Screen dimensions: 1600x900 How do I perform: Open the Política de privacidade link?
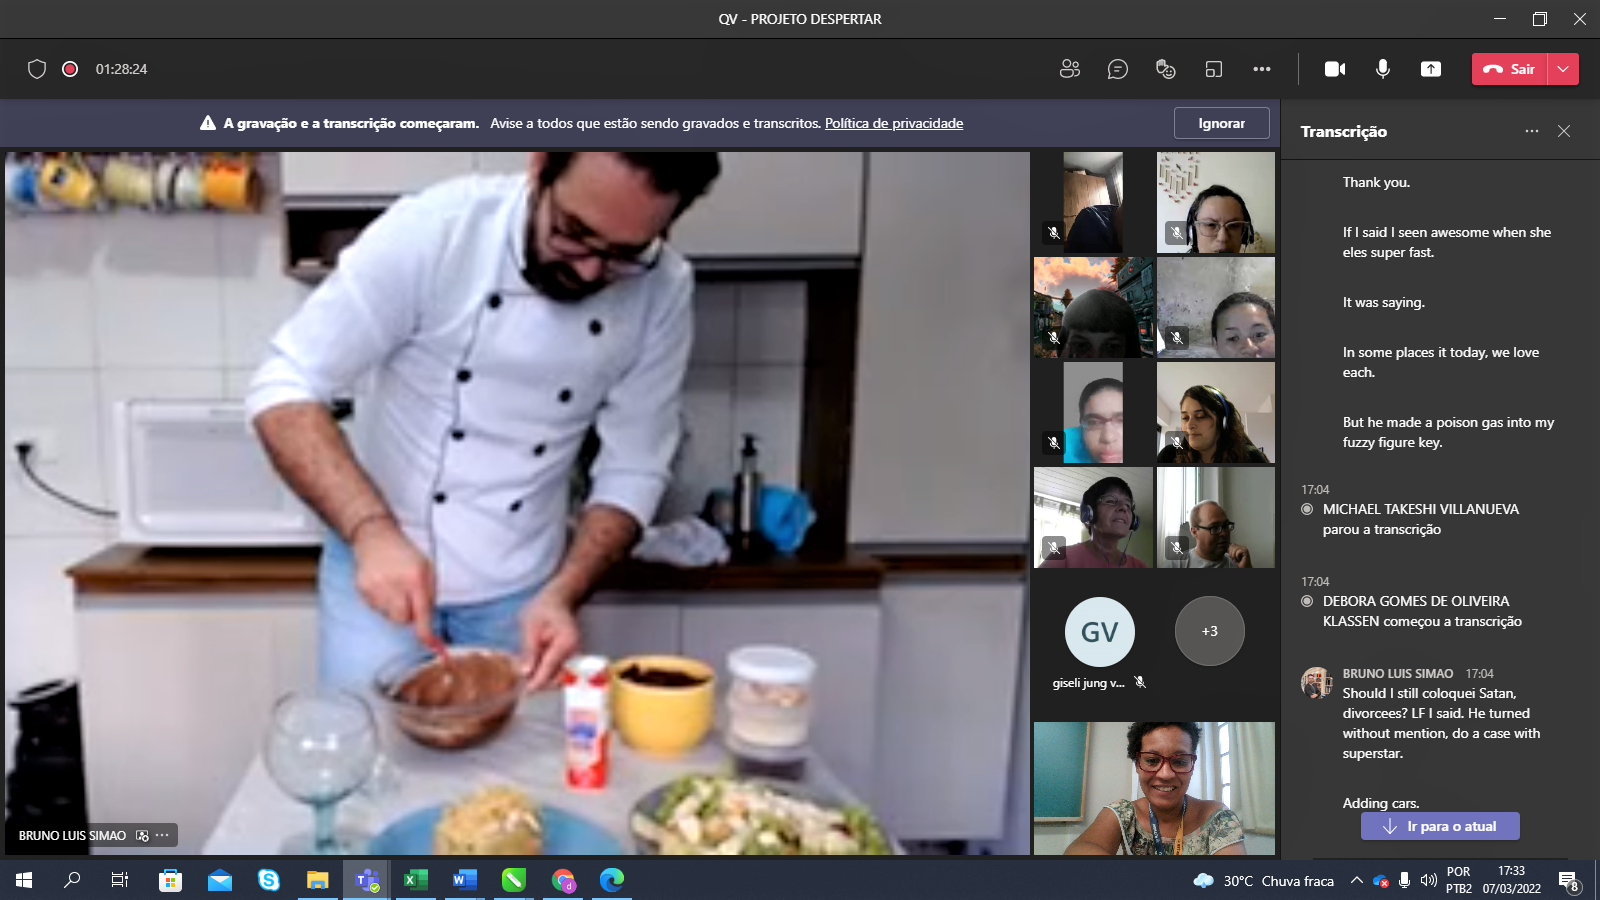(893, 123)
